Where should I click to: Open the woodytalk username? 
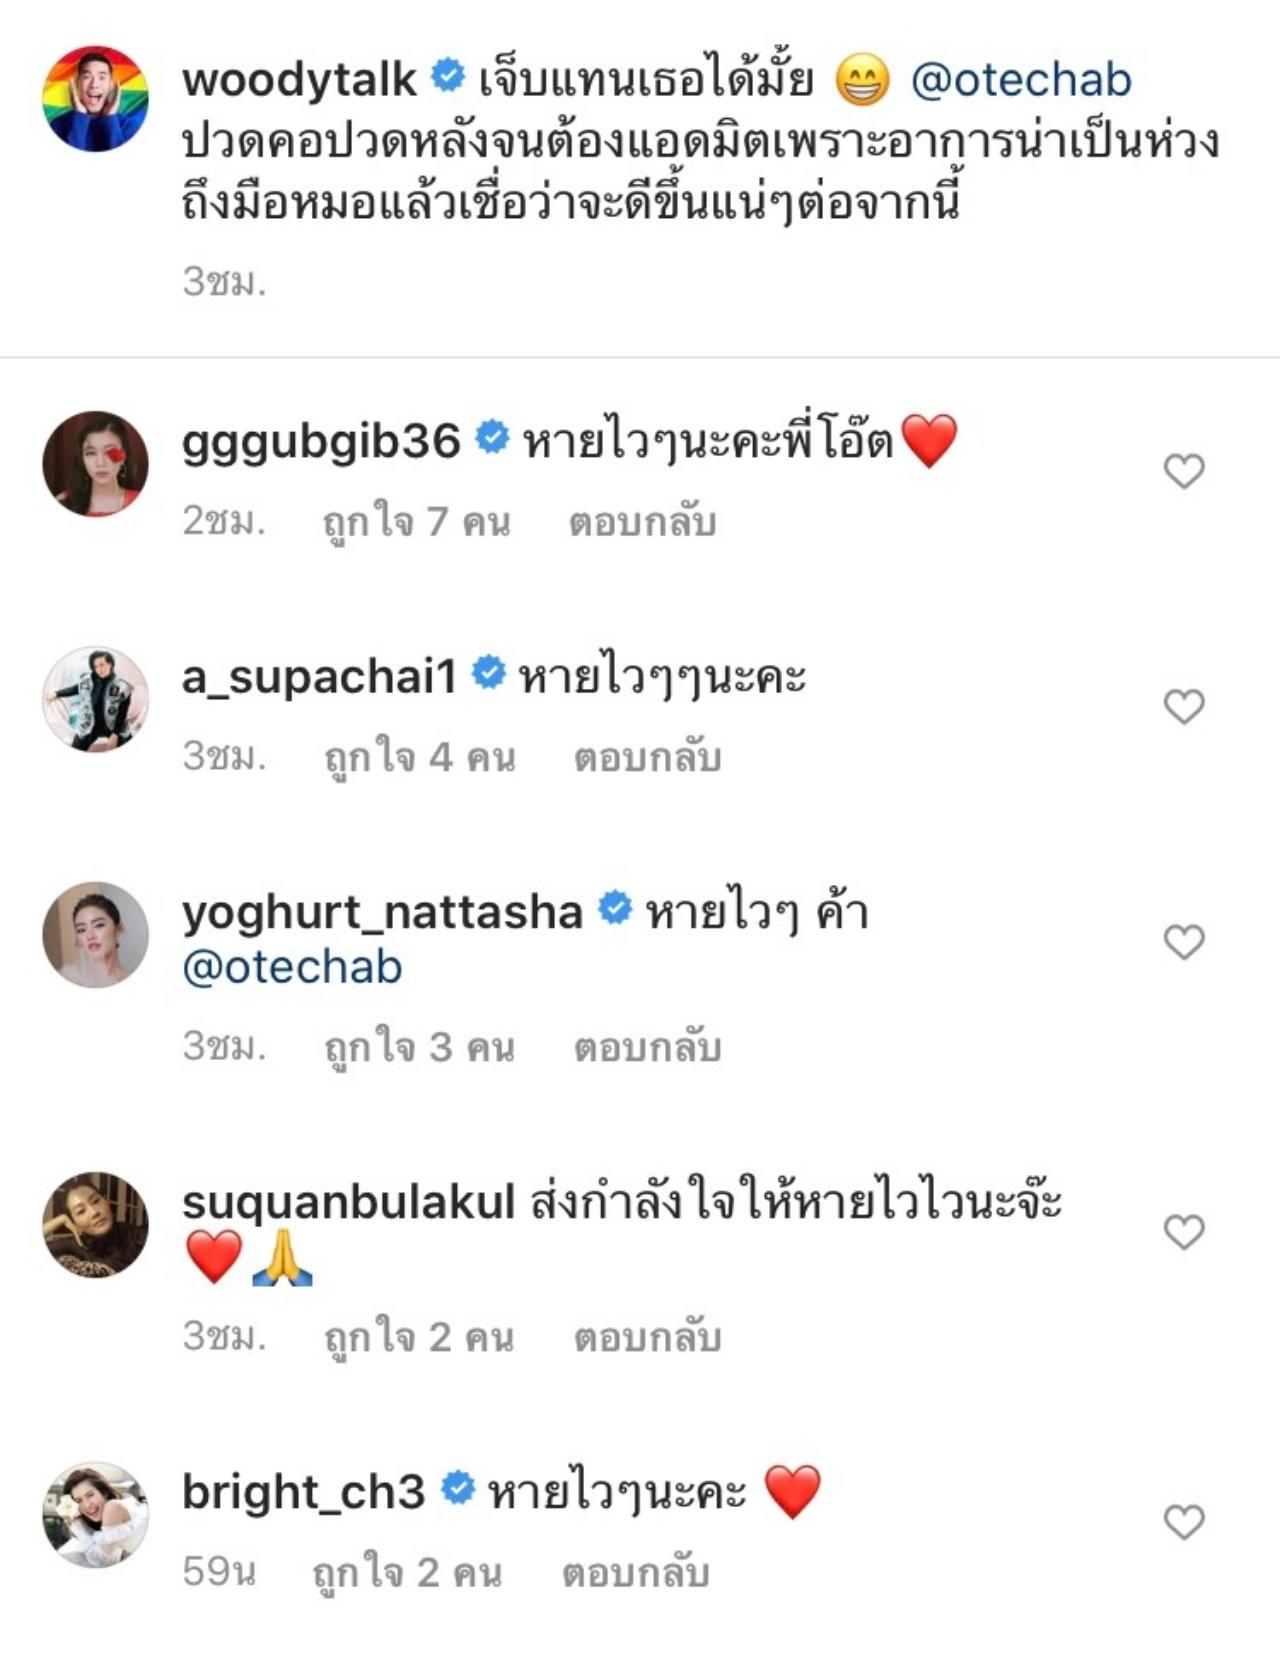coord(299,80)
